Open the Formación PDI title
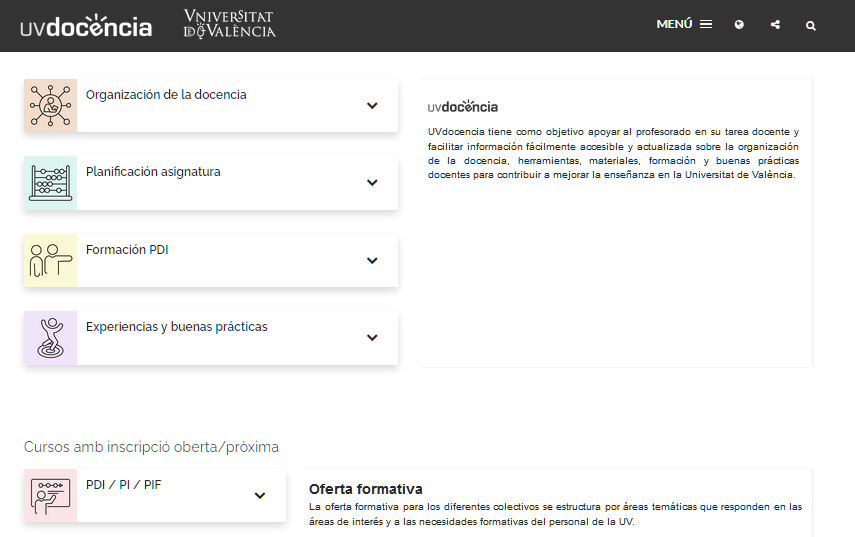 click(127, 250)
